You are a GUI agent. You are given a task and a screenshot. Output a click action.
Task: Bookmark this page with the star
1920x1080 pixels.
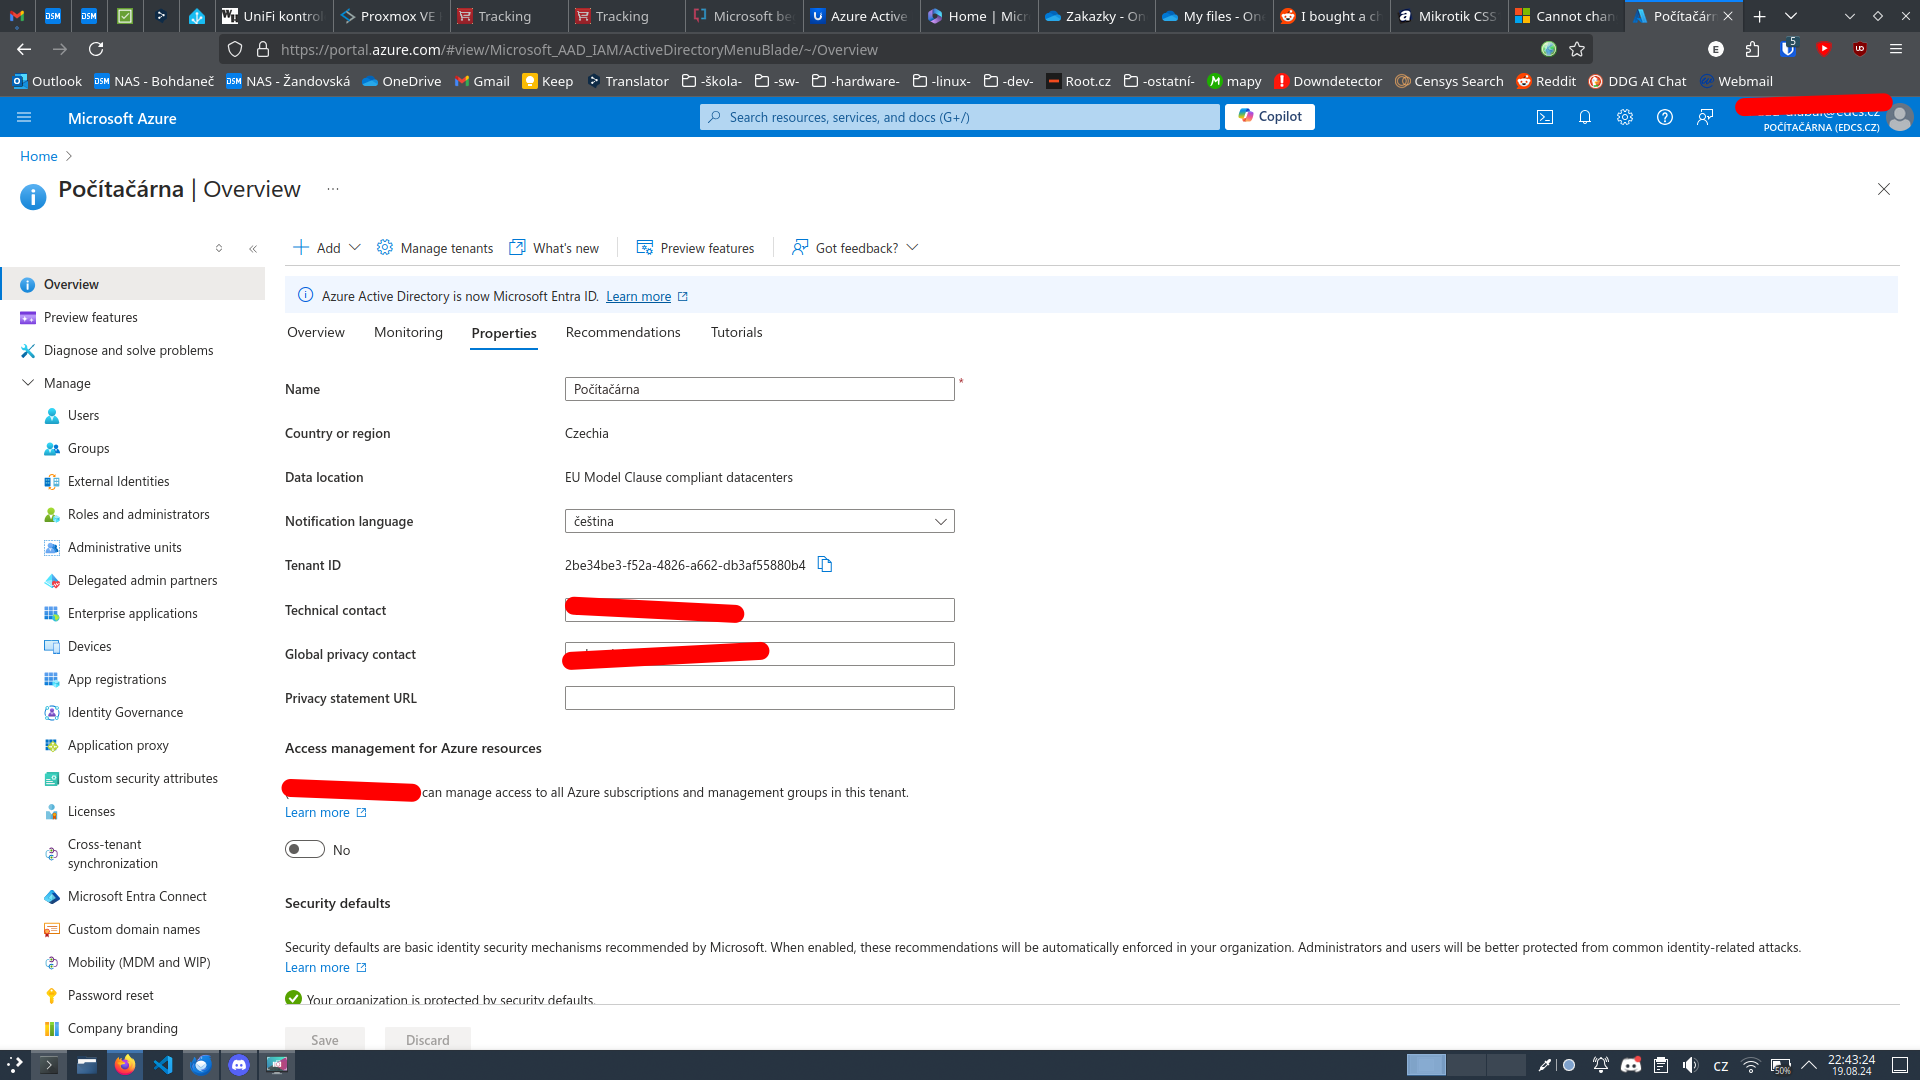[1577, 49]
